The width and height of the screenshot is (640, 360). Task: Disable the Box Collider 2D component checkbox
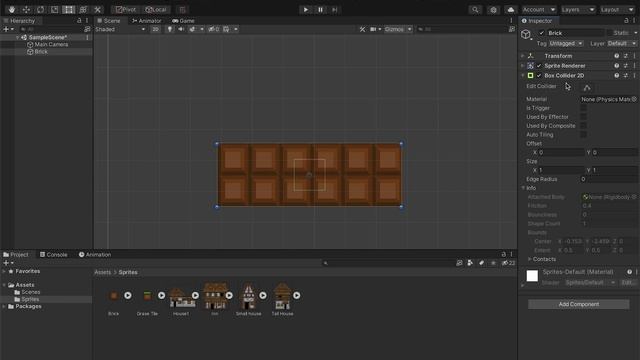[x=539, y=76]
